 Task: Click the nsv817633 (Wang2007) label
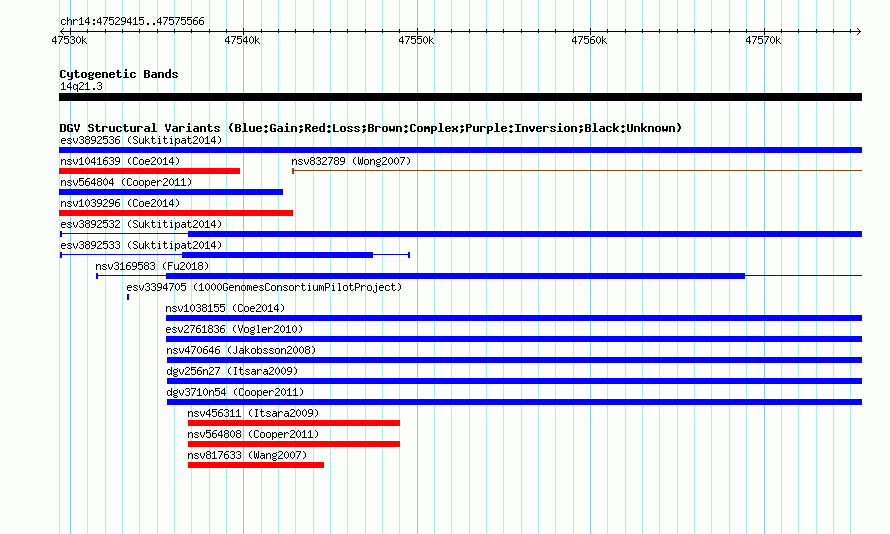(x=247, y=455)
